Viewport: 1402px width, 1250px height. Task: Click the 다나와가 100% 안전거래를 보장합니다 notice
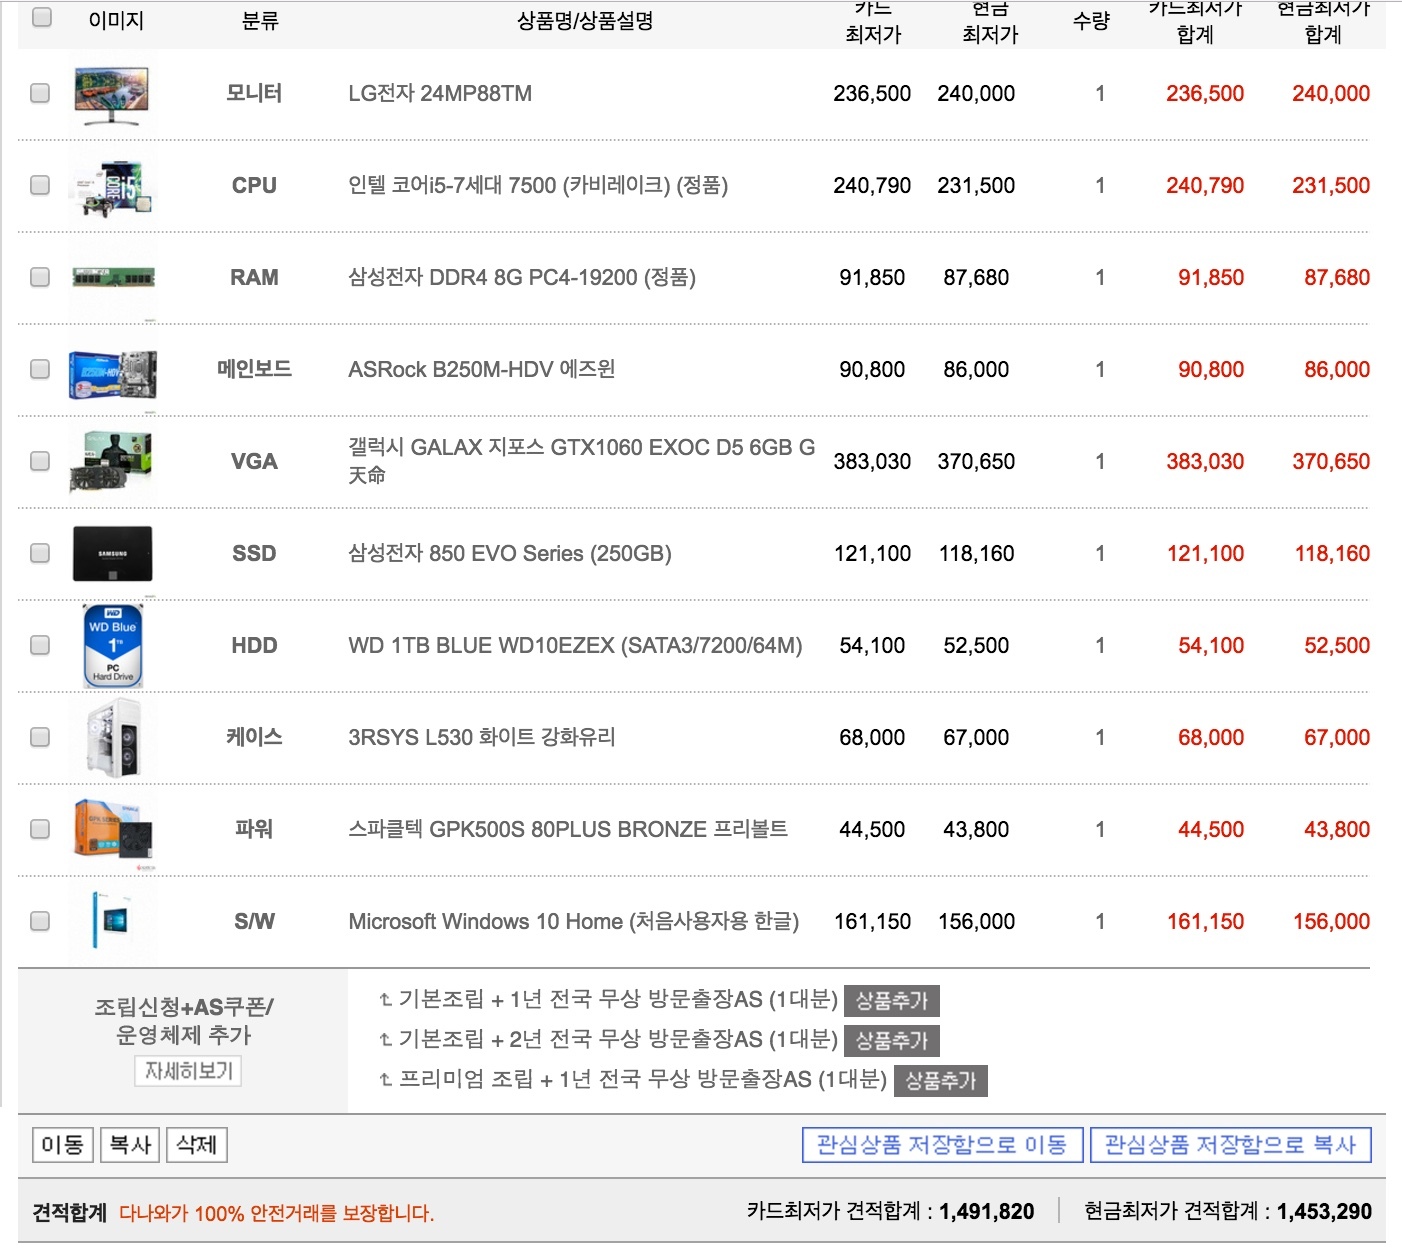[277, 1213]
